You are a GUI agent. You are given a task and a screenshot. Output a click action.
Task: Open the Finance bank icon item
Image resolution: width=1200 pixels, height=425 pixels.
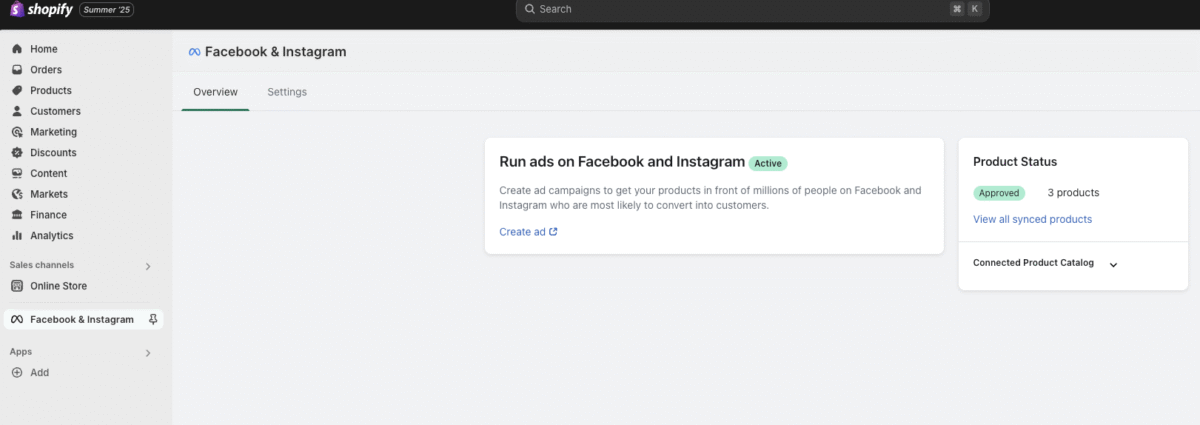pyautogui.click(x=17, y=215)
